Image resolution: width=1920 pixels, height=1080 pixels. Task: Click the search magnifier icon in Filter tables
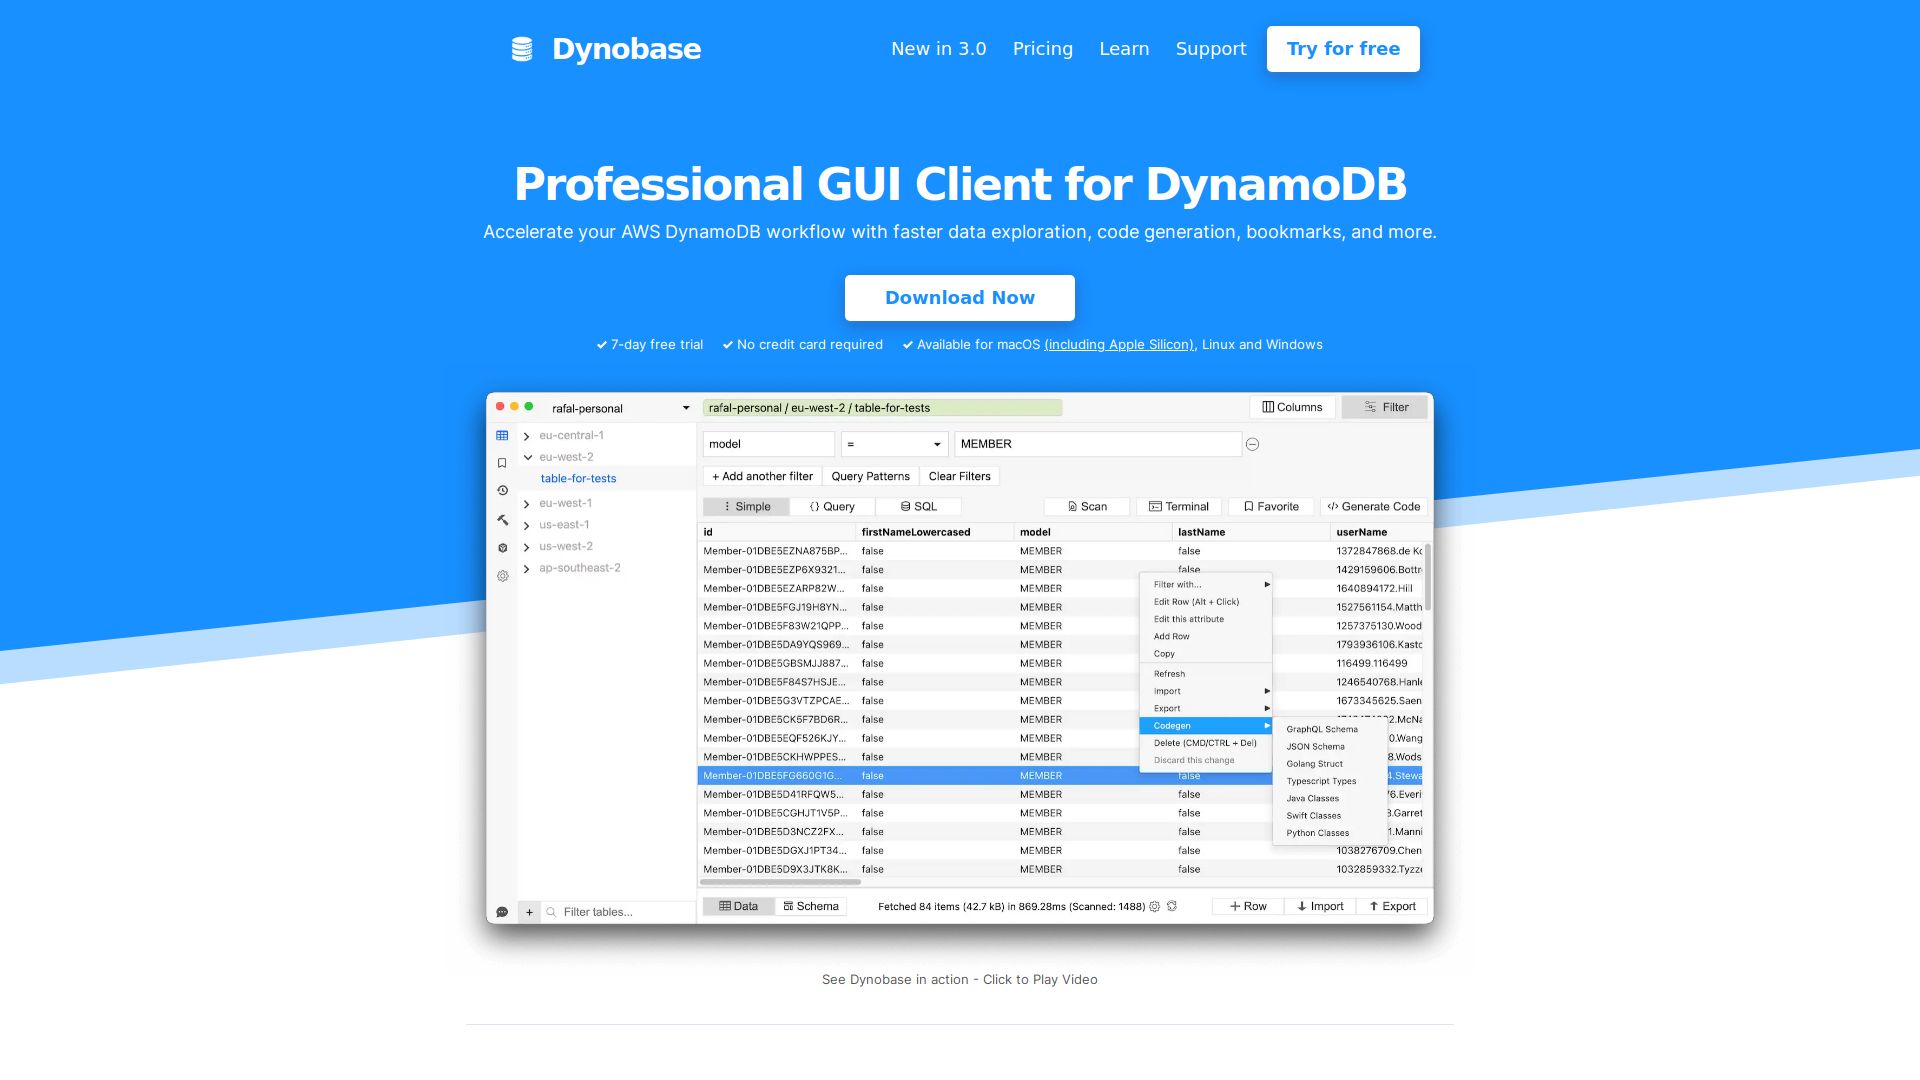551,912
